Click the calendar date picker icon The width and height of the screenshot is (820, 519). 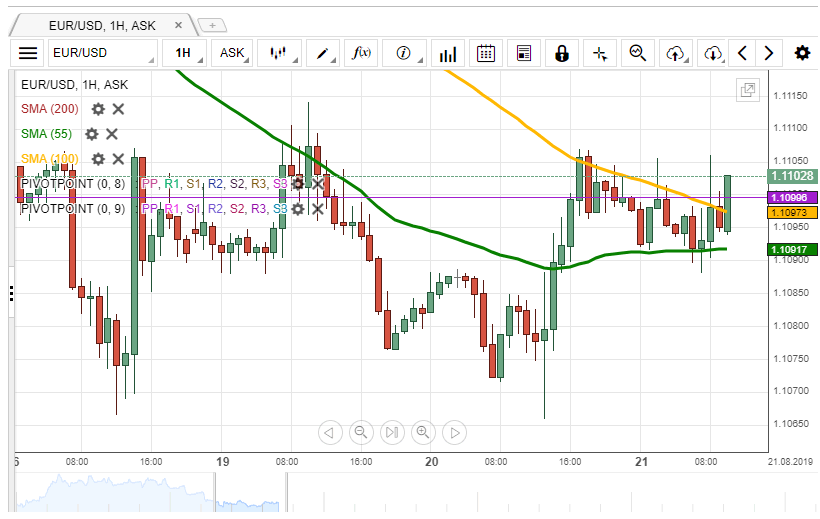(486, 53)
